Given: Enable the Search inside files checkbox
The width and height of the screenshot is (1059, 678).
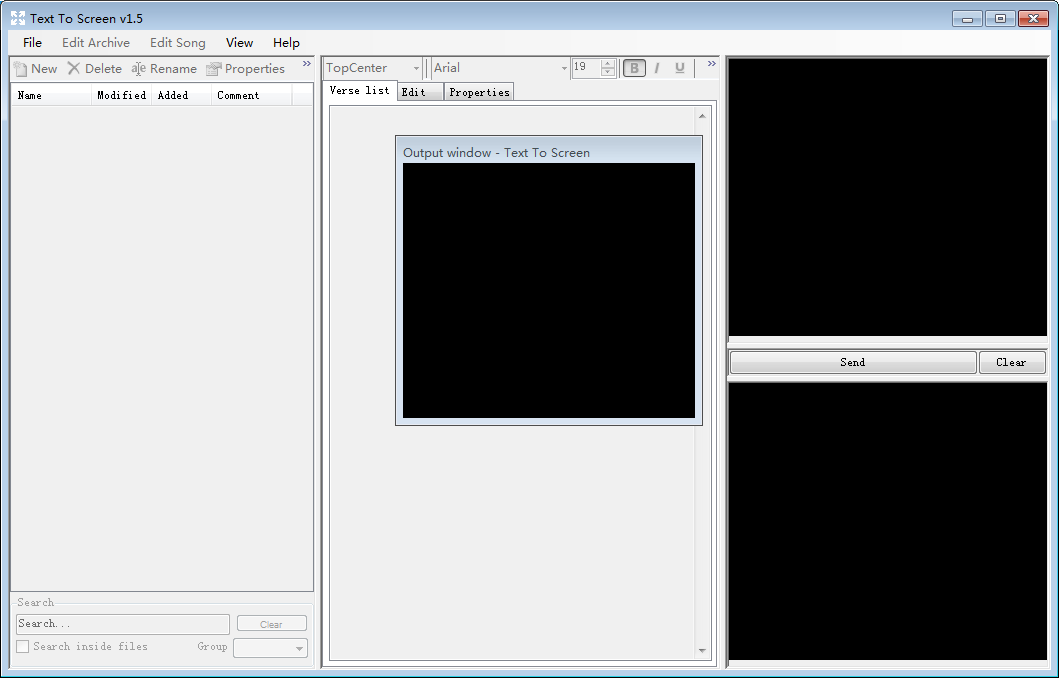Looking at the screenshot, I should pyautogui.click(x=23, y=646).
